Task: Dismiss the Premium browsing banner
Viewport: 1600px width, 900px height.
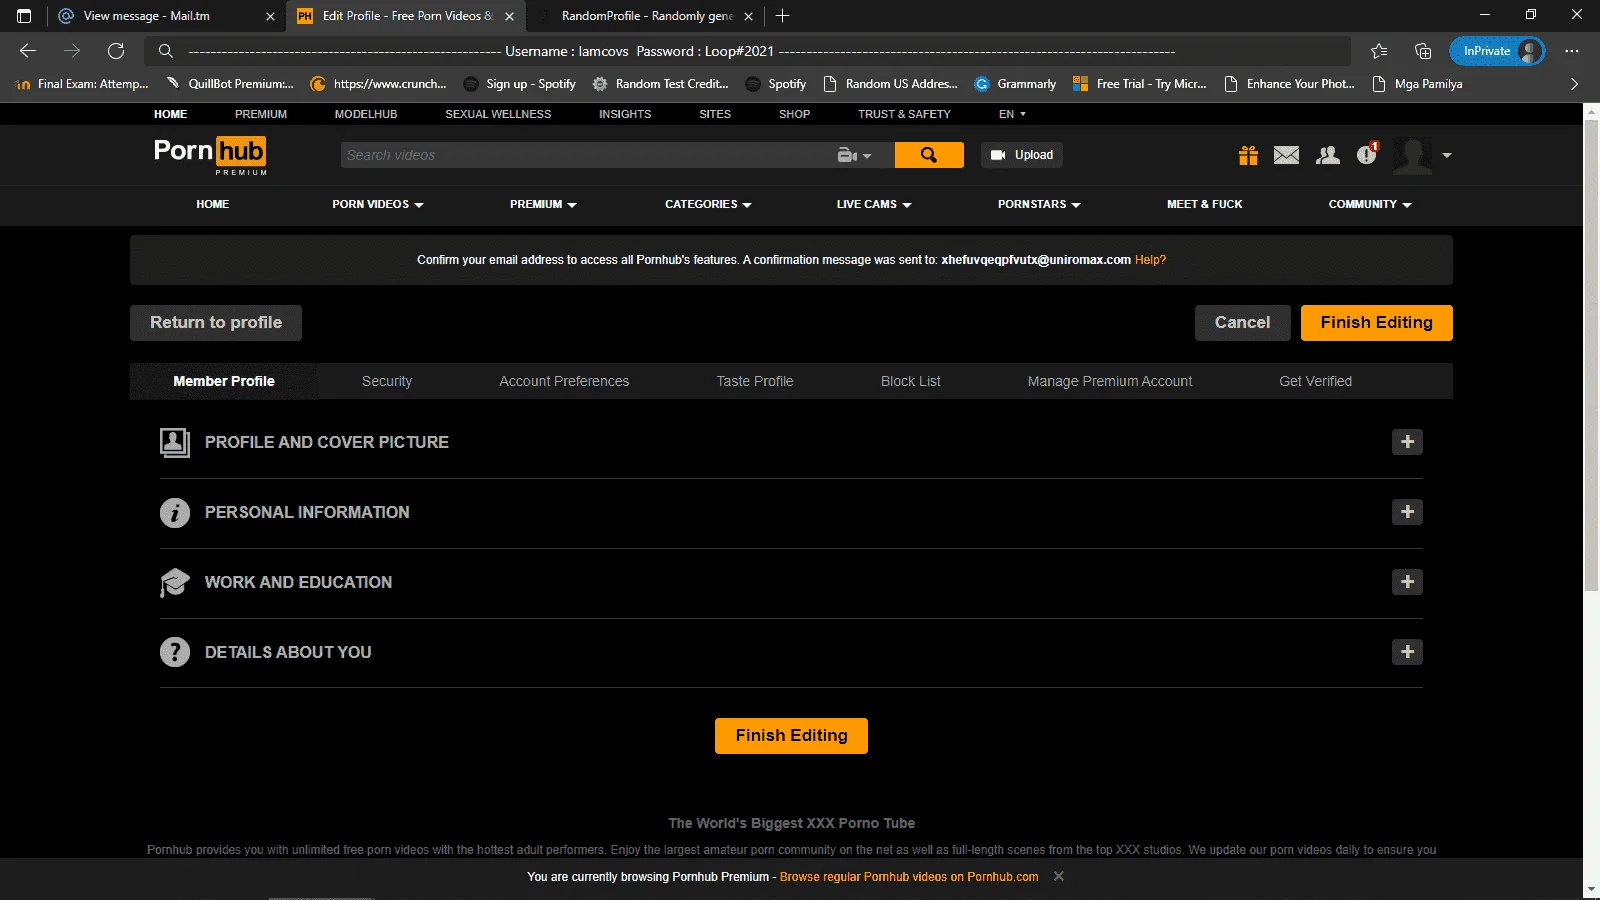Action: 1059,876
